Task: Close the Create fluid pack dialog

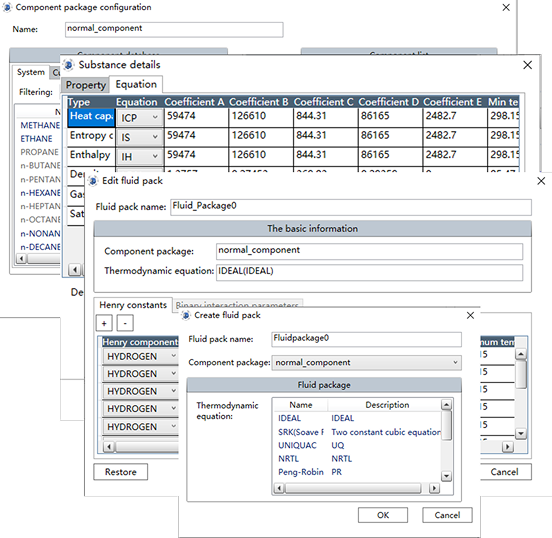Action: (470, 315)
